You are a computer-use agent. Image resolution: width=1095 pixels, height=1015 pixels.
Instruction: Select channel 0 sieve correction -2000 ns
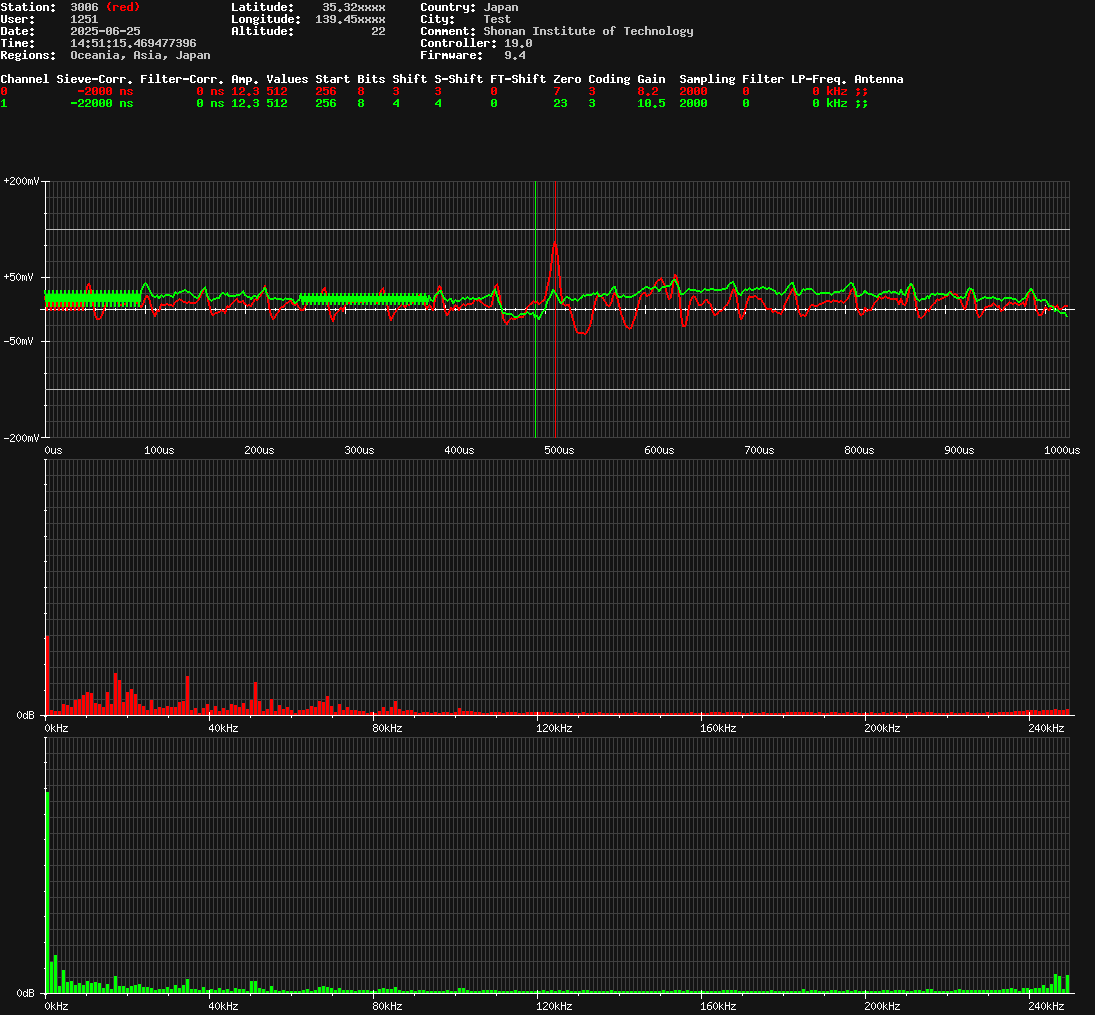click(105, 91)
